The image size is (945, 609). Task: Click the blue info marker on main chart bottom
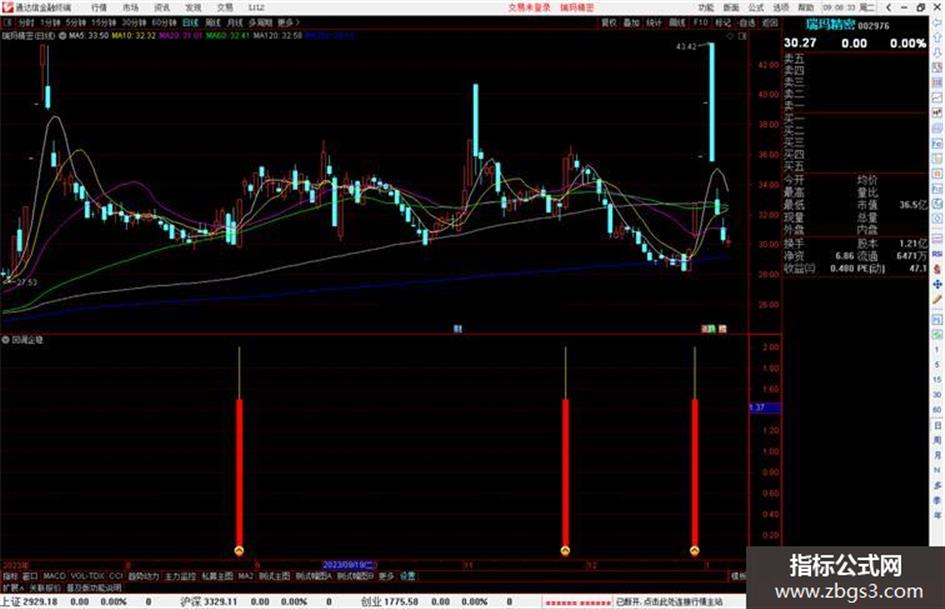click(x=457, y=329)
